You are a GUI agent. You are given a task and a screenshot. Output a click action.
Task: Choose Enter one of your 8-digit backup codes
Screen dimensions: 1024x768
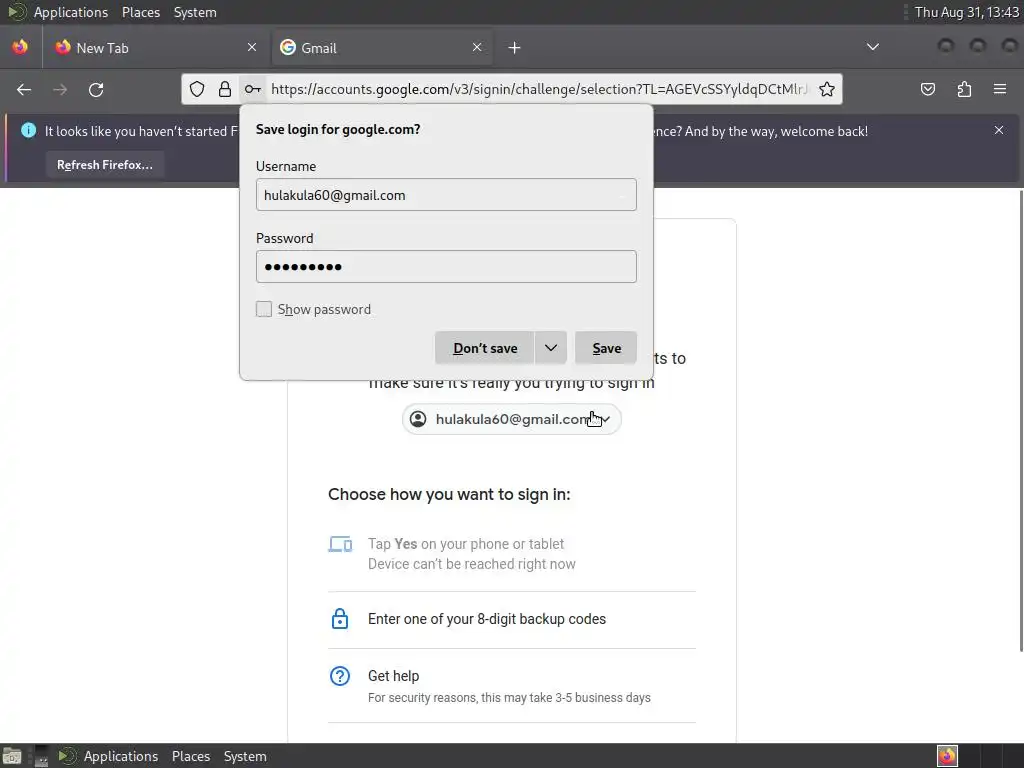(x=512, y=619)
